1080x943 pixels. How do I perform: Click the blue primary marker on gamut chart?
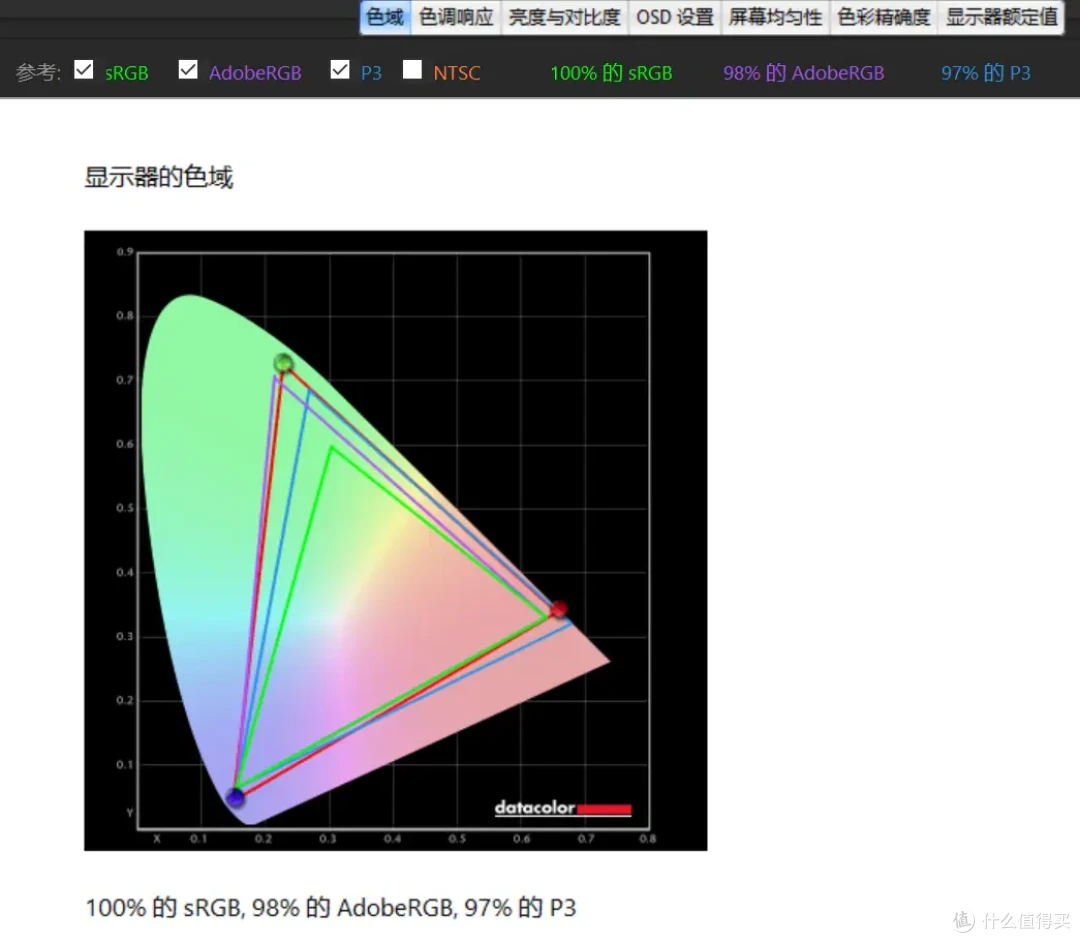coord(236,798)
